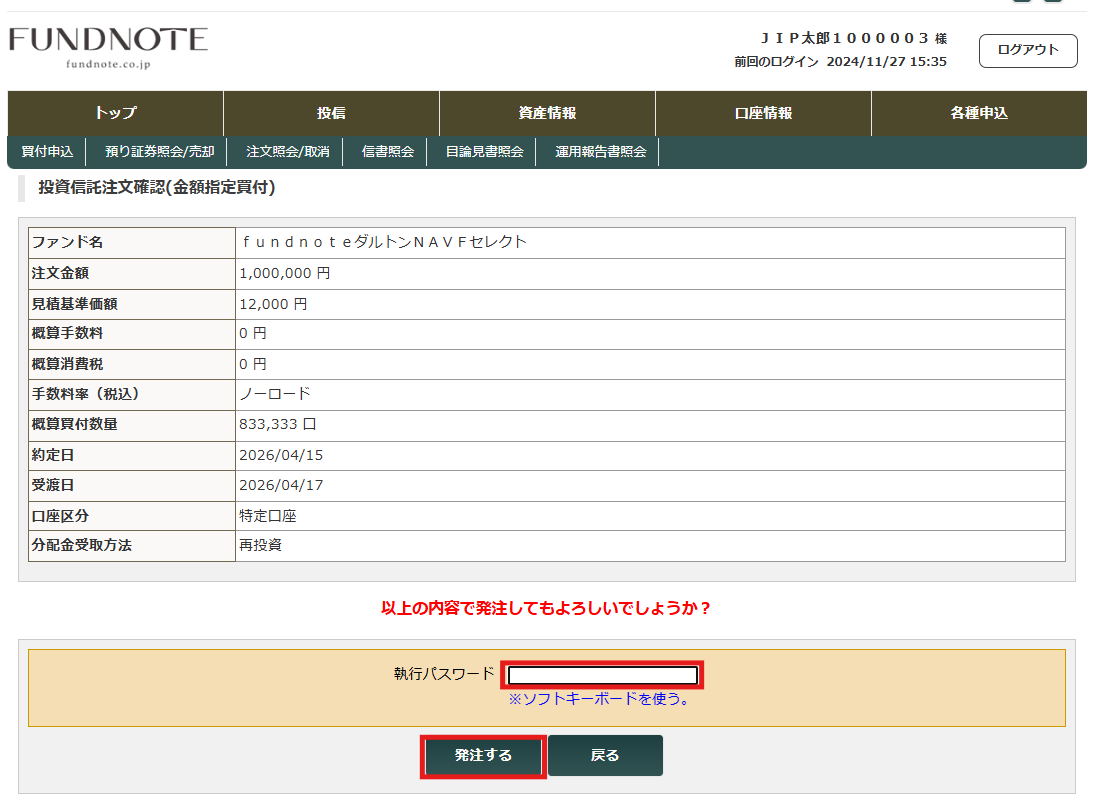Viewport: 1095px width, 796px height.
Task: Switch to the 投信 navigation tab
Action: 330,114
